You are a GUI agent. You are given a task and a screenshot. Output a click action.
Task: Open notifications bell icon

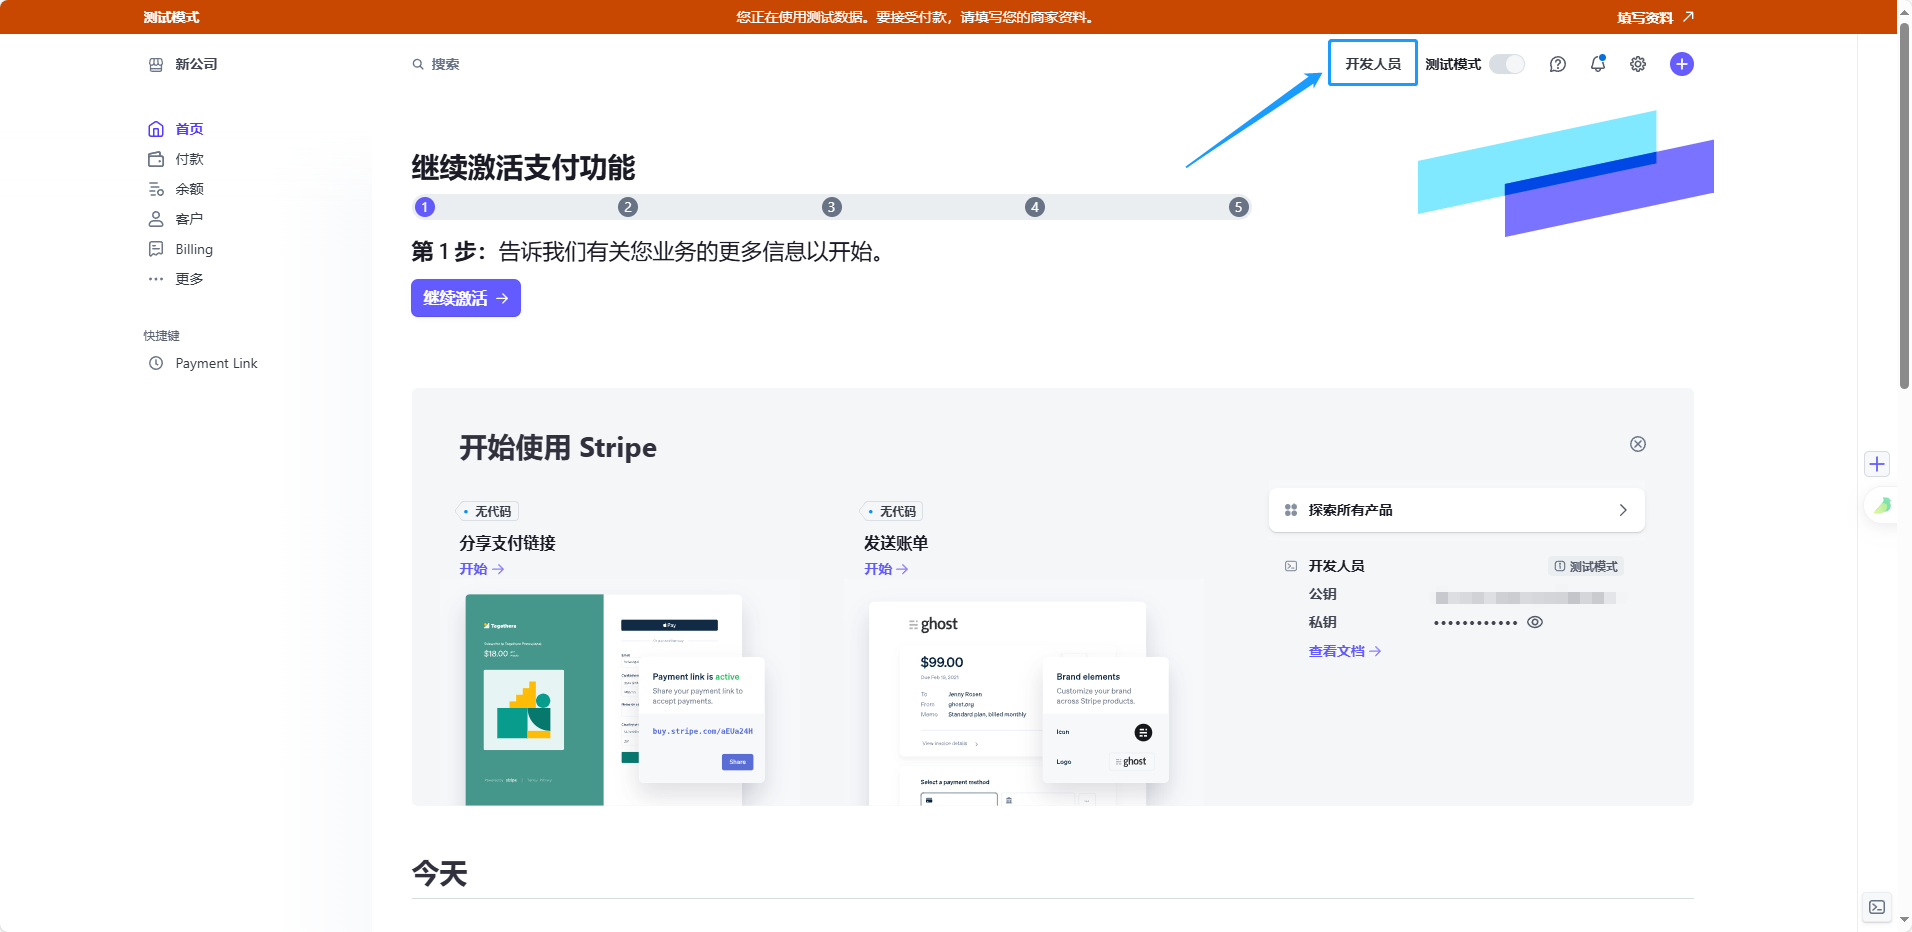click(x=1598, y=64)
